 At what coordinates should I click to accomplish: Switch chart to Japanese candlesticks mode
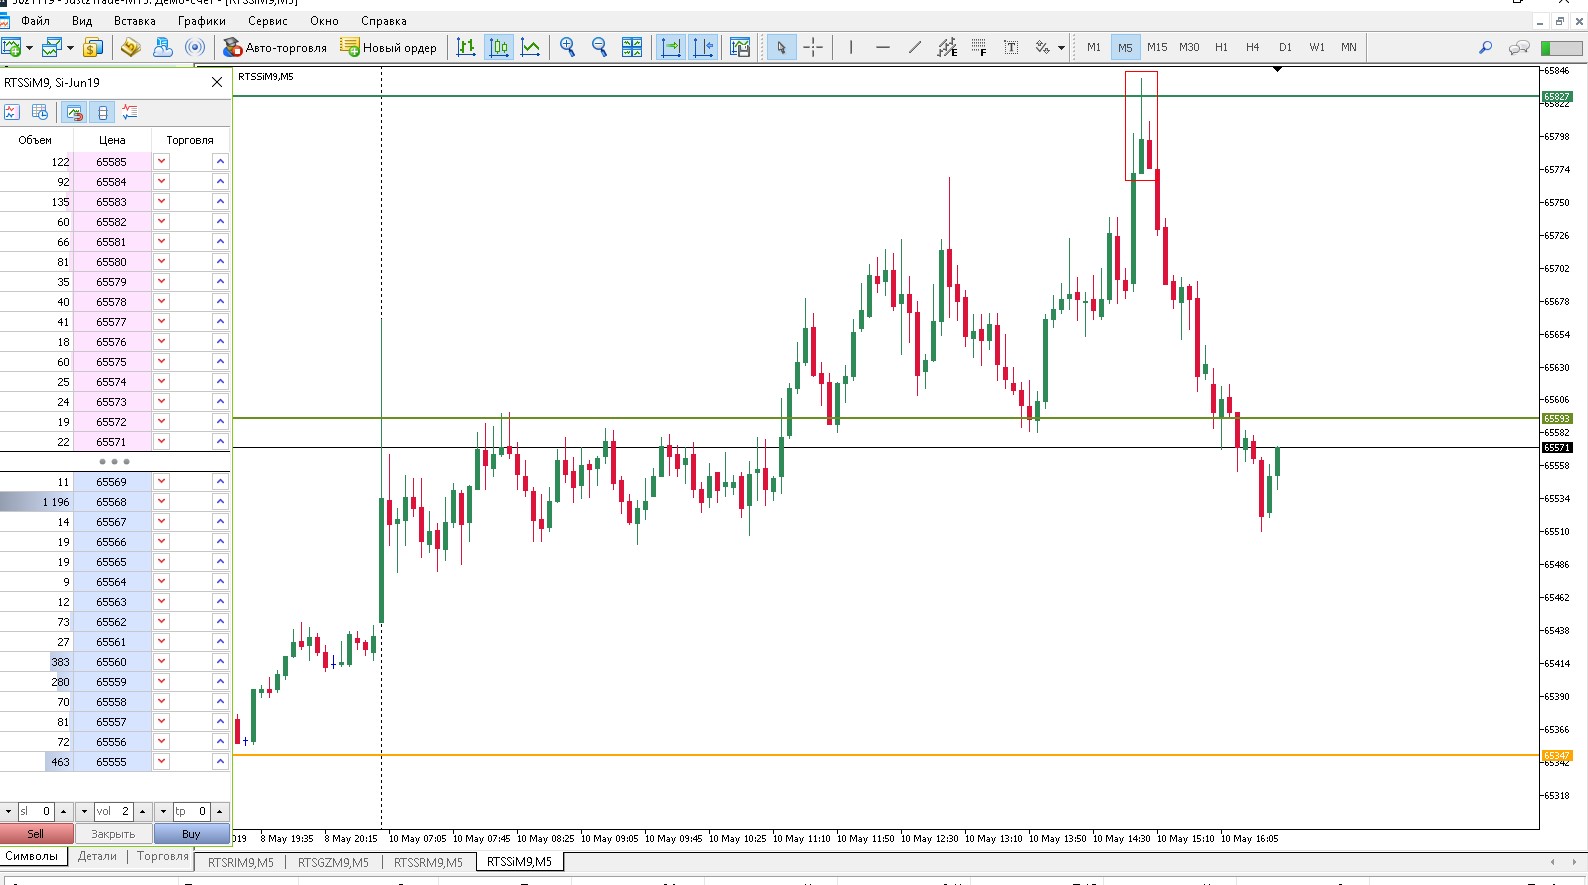[x=499, y=47]
